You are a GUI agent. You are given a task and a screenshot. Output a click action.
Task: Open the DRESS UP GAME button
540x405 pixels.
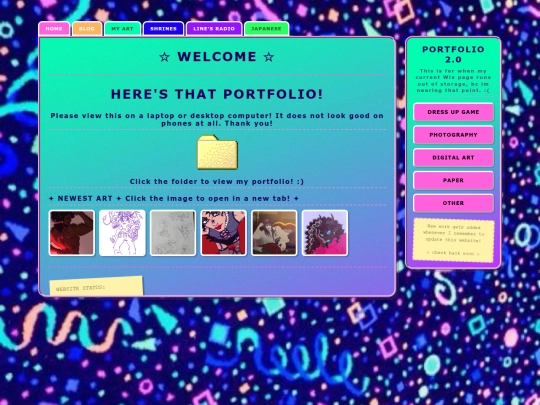tap(453, 112)
